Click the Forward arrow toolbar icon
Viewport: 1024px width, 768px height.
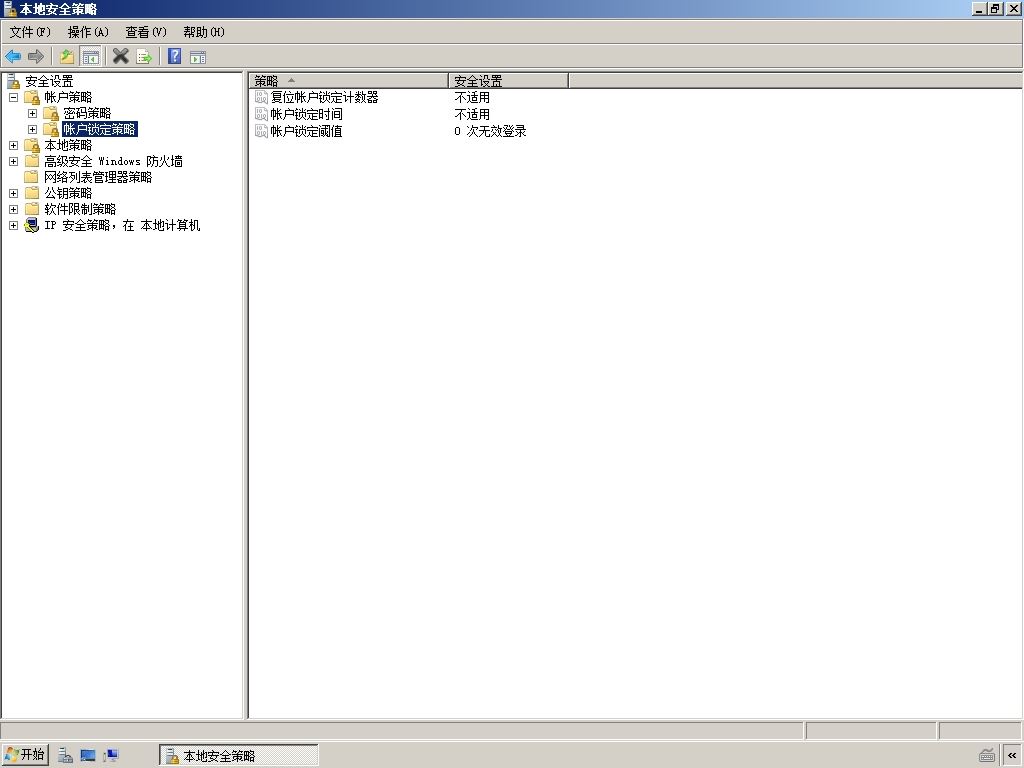tap(36, 57)
